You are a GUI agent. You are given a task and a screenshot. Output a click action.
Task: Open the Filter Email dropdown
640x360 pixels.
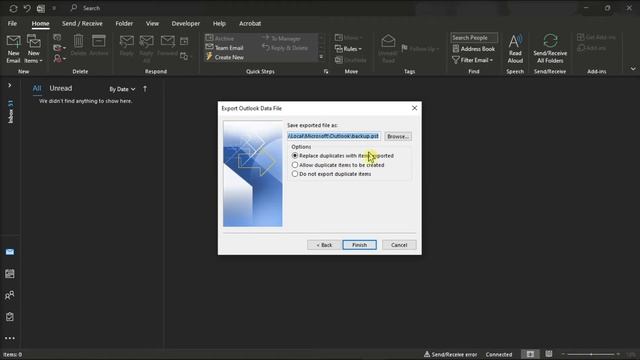pos(473,60)
